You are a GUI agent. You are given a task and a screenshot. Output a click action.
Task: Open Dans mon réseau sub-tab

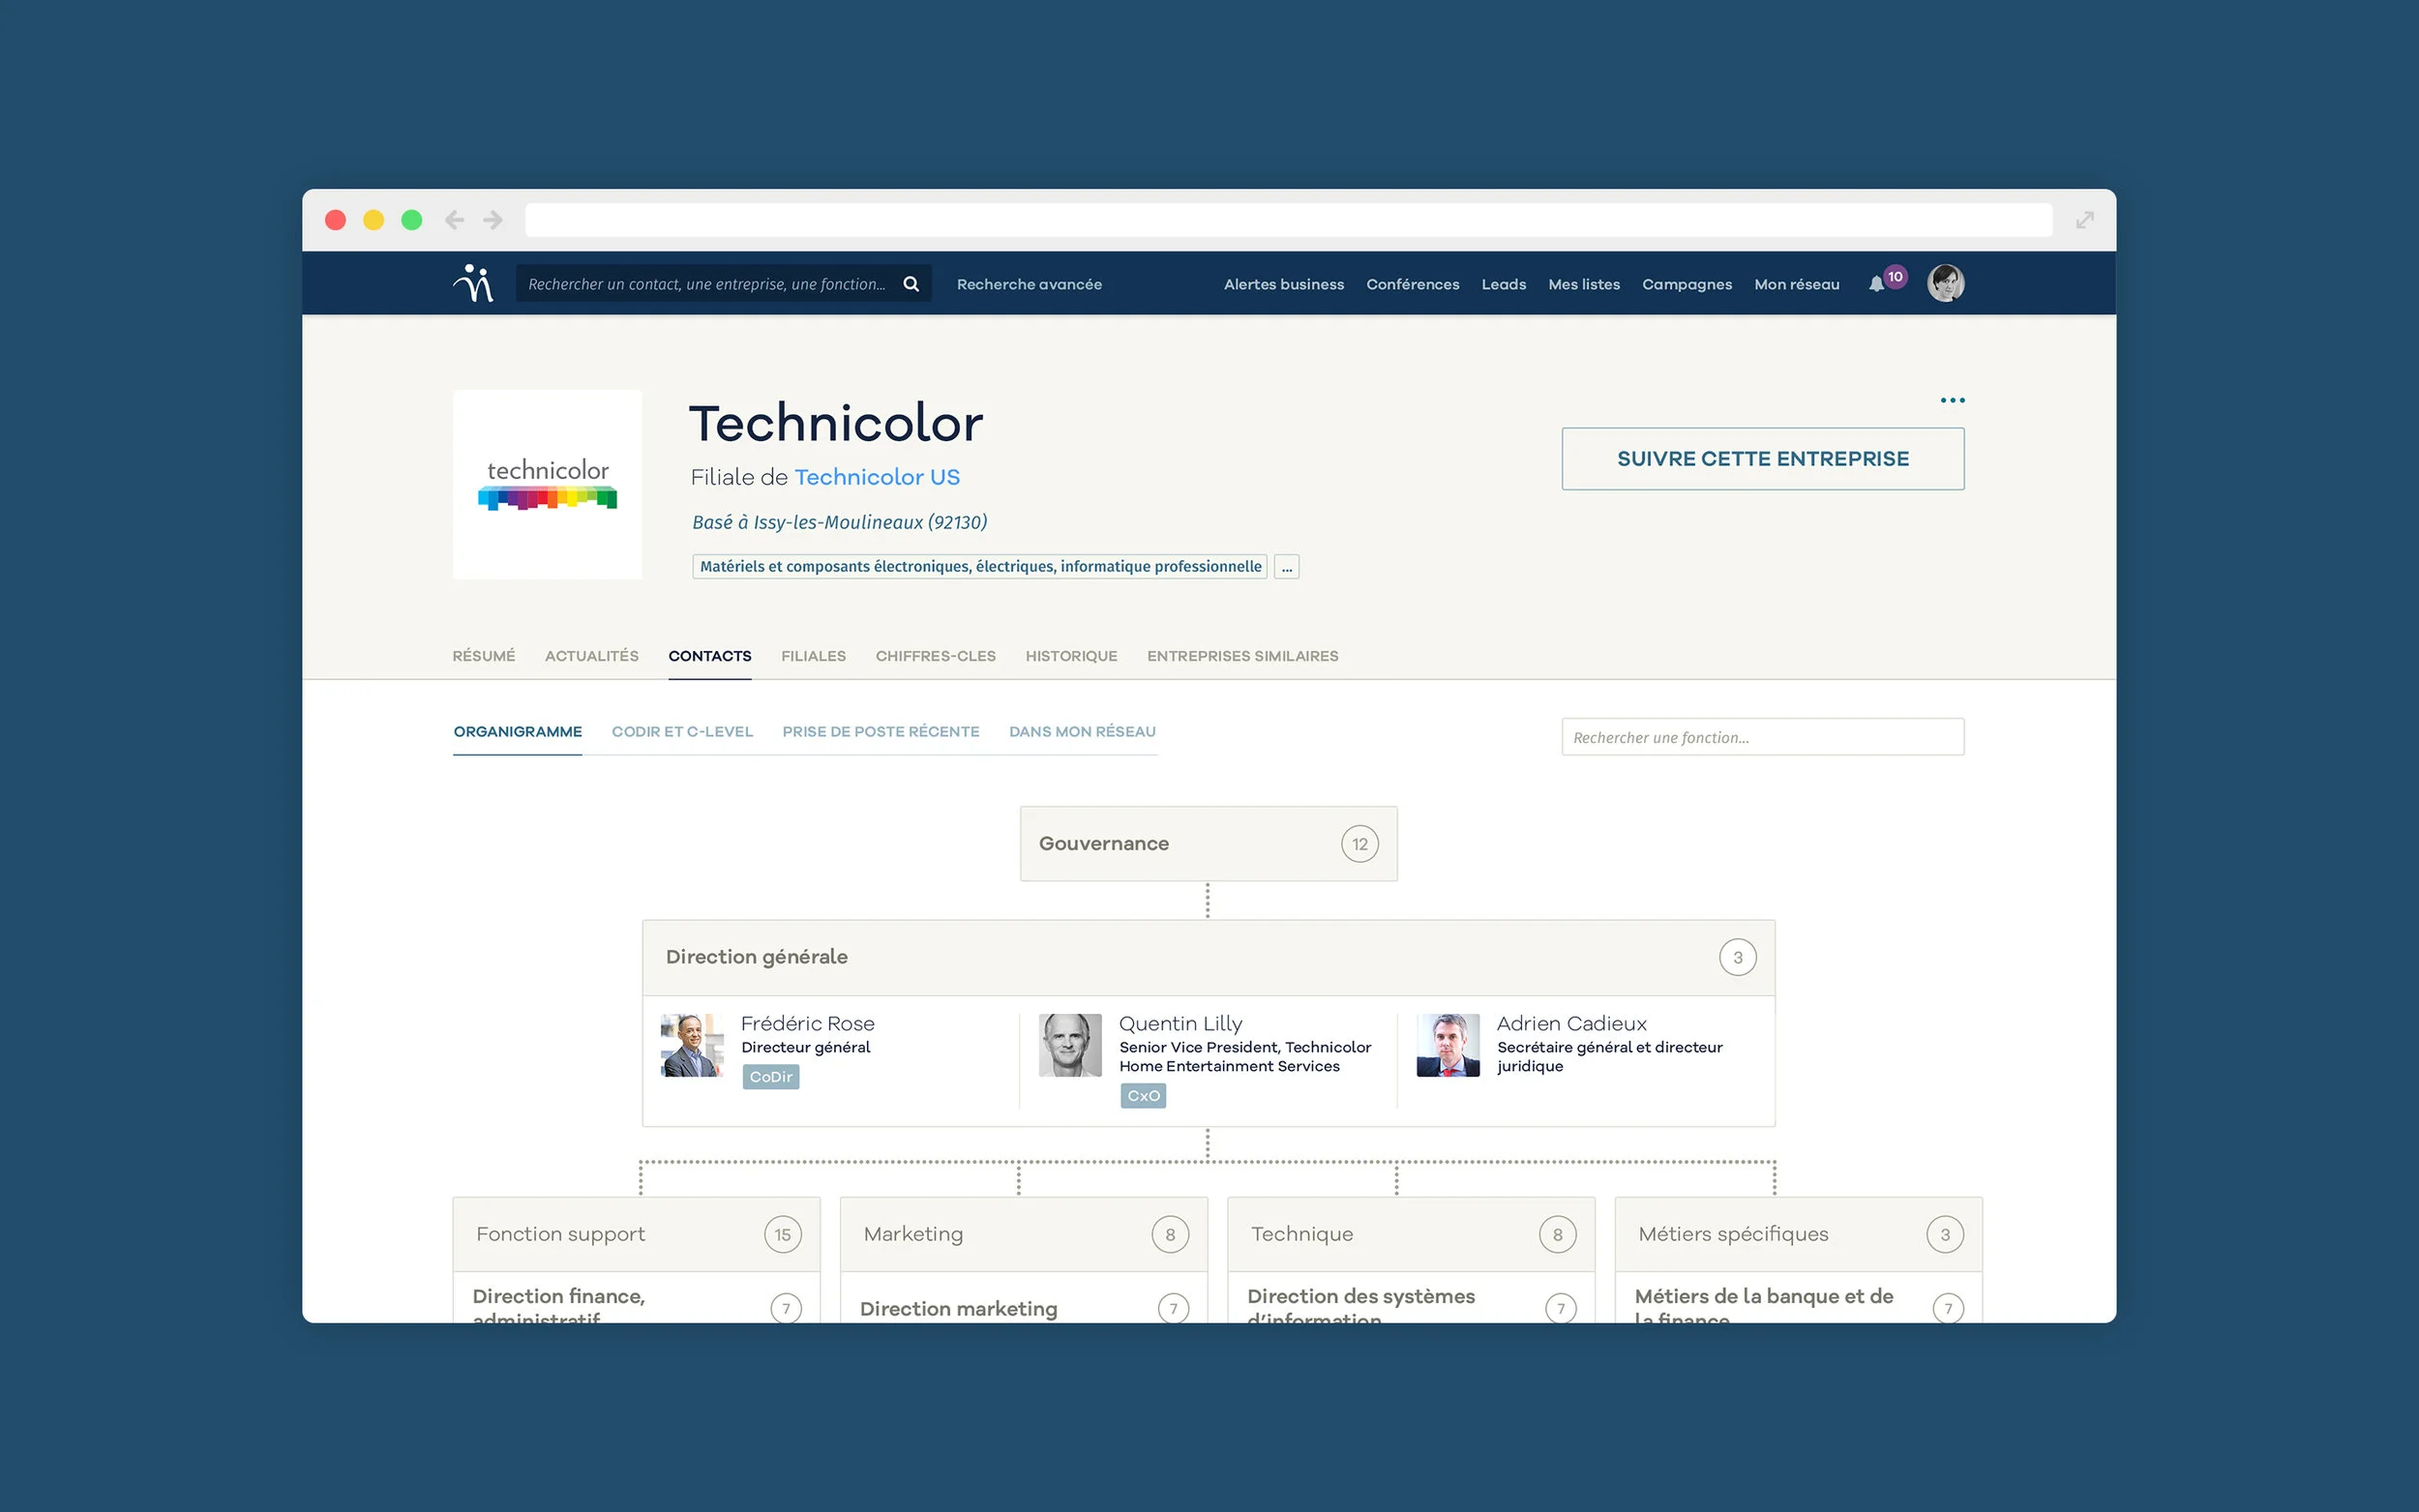[1082, 732]
